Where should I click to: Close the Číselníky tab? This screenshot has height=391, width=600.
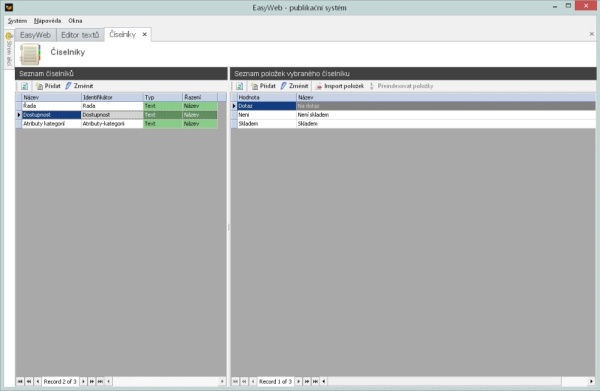click(145, 34)
